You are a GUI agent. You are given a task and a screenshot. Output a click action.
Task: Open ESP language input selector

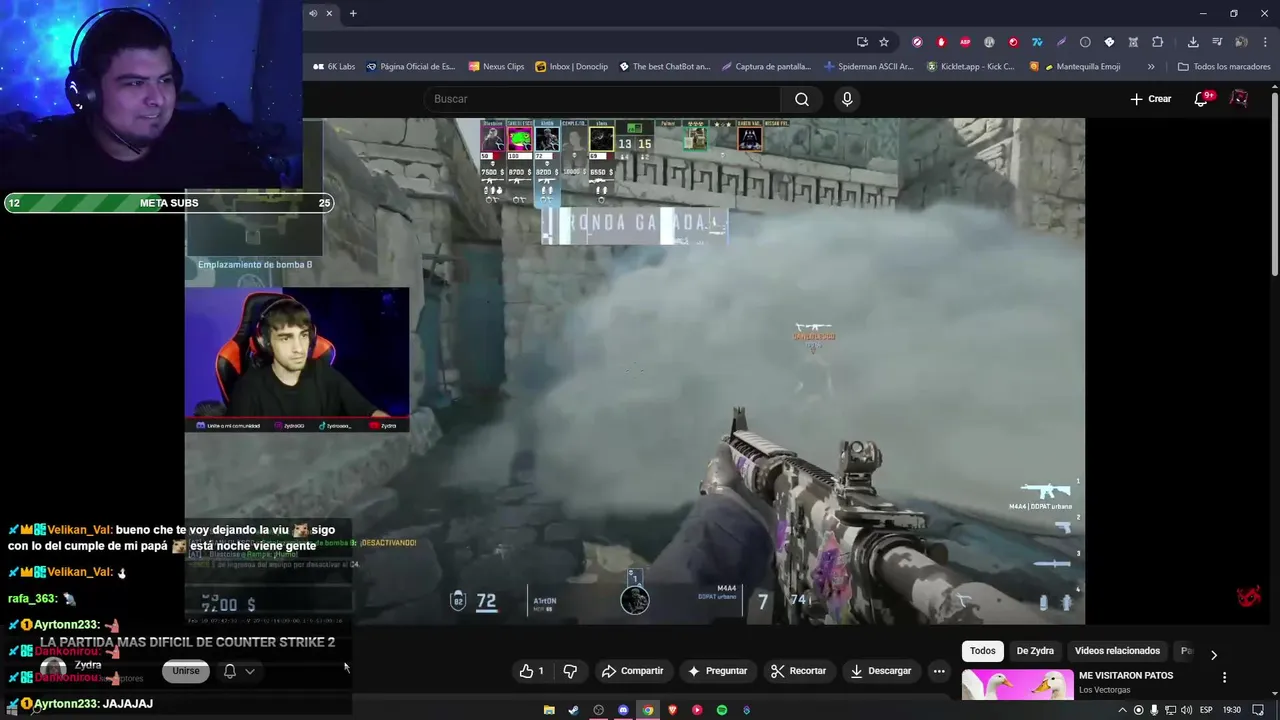point(1206,710)
